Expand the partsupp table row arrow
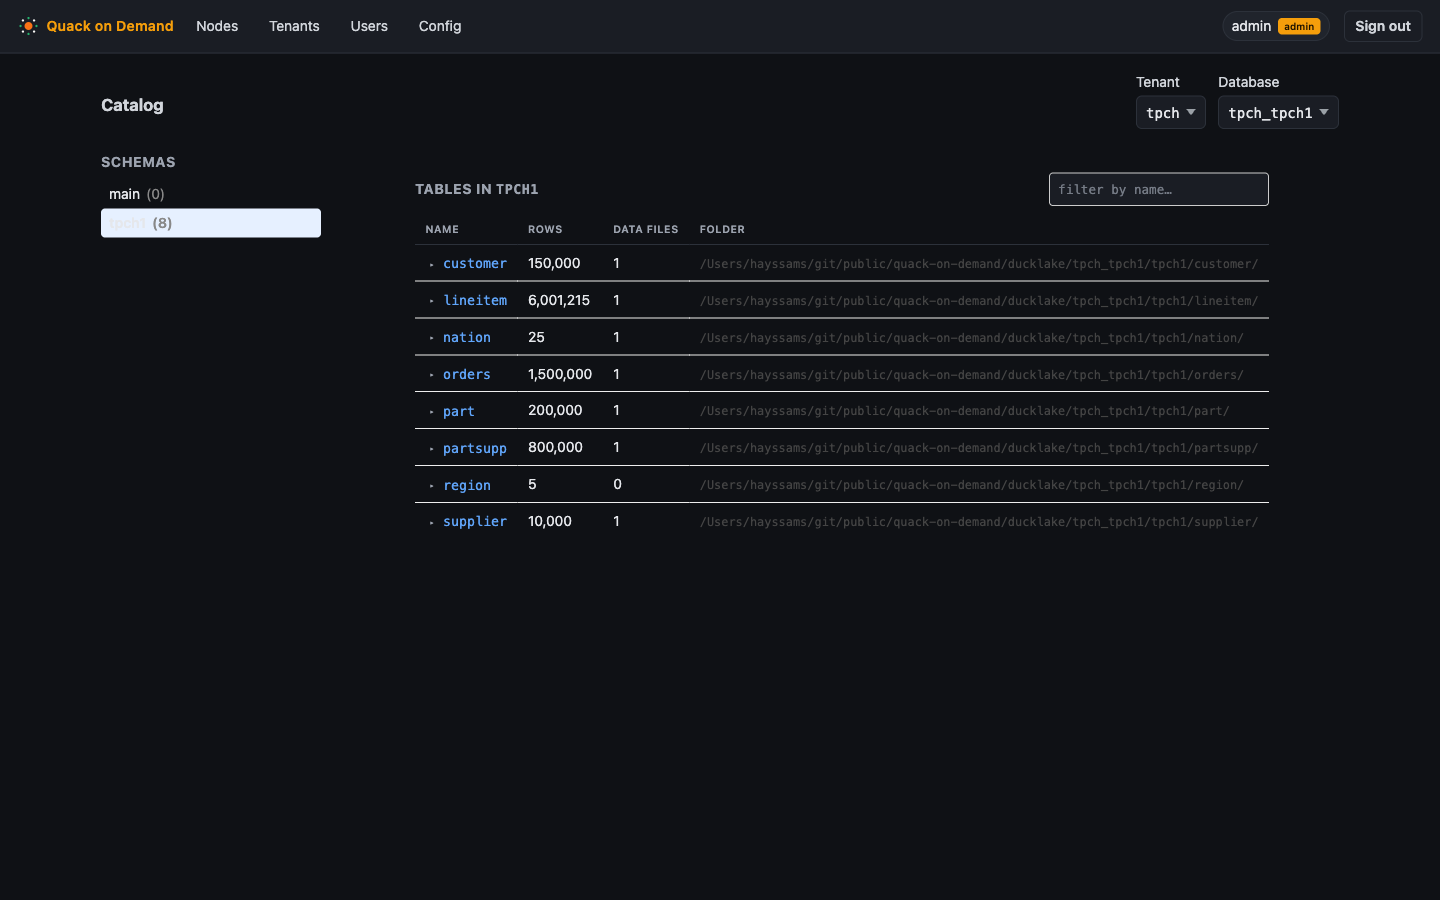Image resolution: width=1440 pixels, height=900 pixels. [432, 449]
